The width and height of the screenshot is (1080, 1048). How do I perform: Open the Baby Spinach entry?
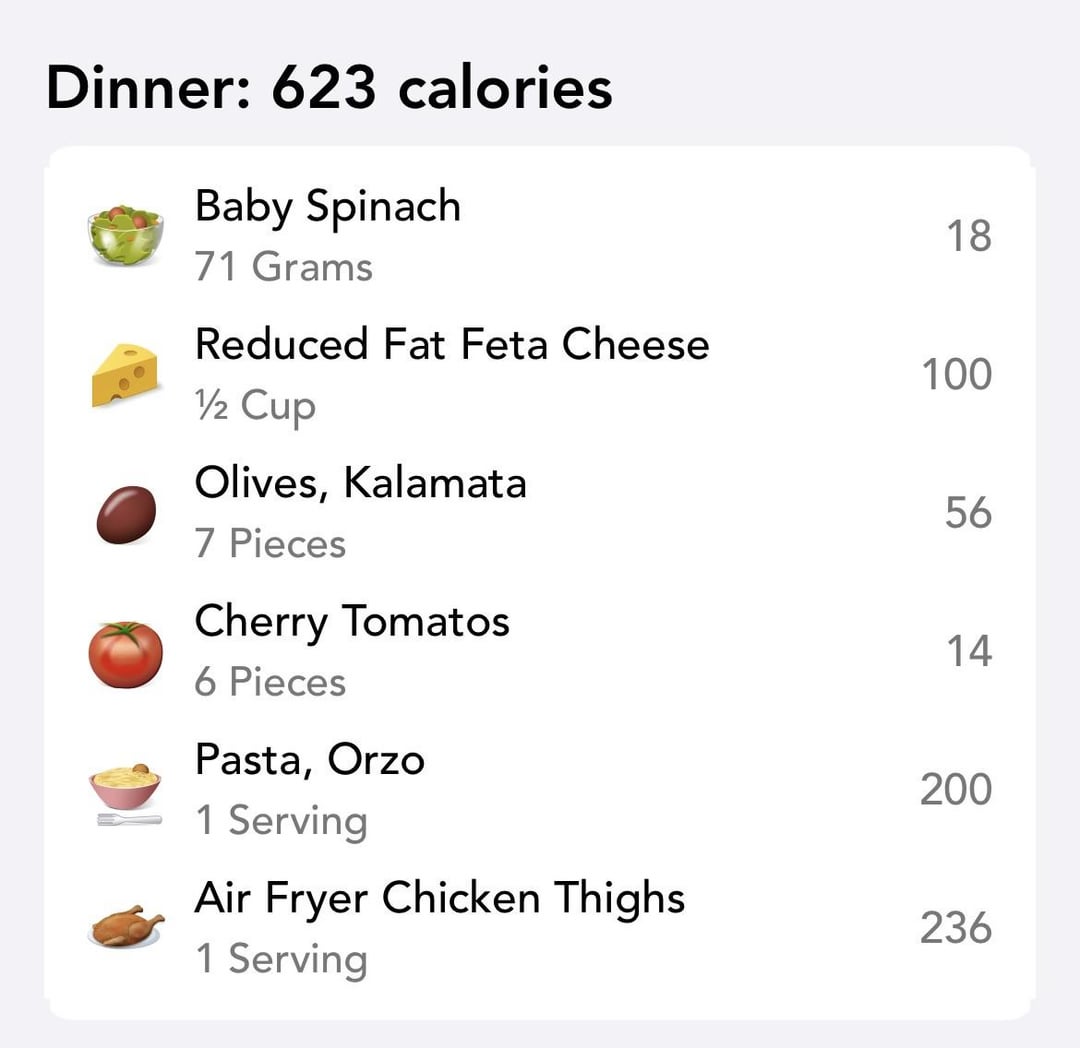tap(540, 236)
